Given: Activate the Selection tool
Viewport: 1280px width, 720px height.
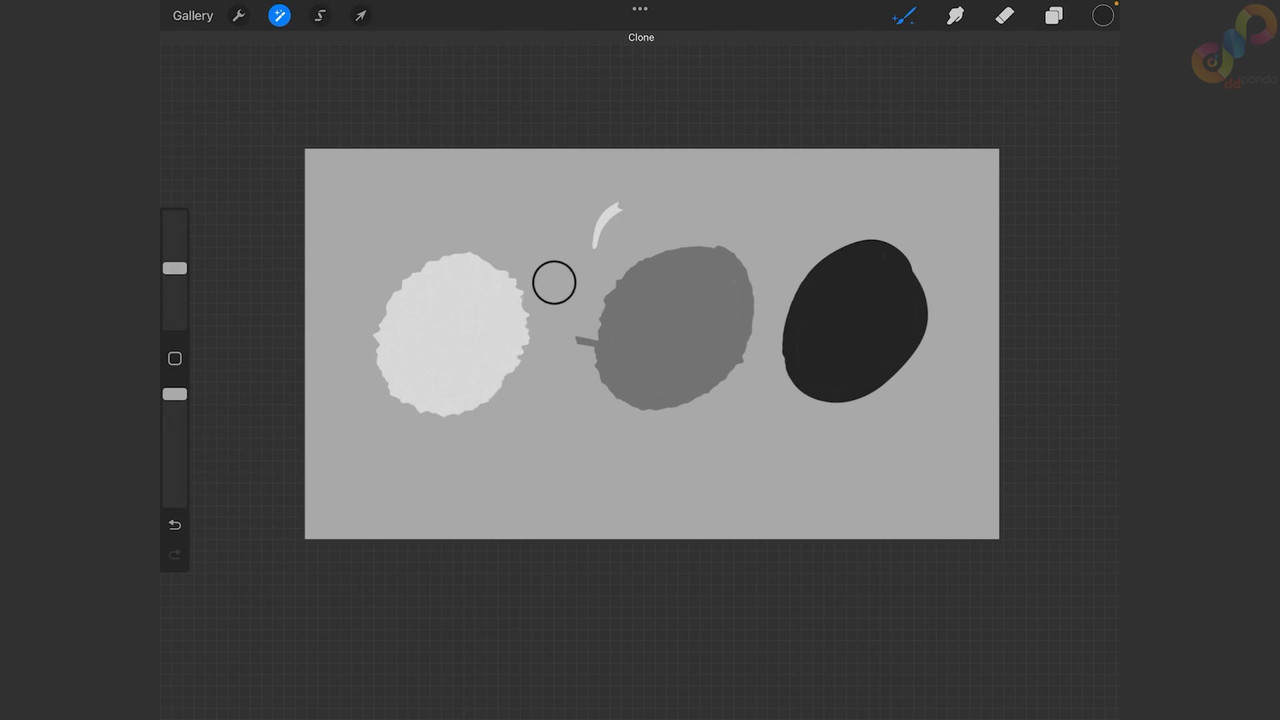Looking at the screenshot, I should pyautogui.click(x=320, y=16).
